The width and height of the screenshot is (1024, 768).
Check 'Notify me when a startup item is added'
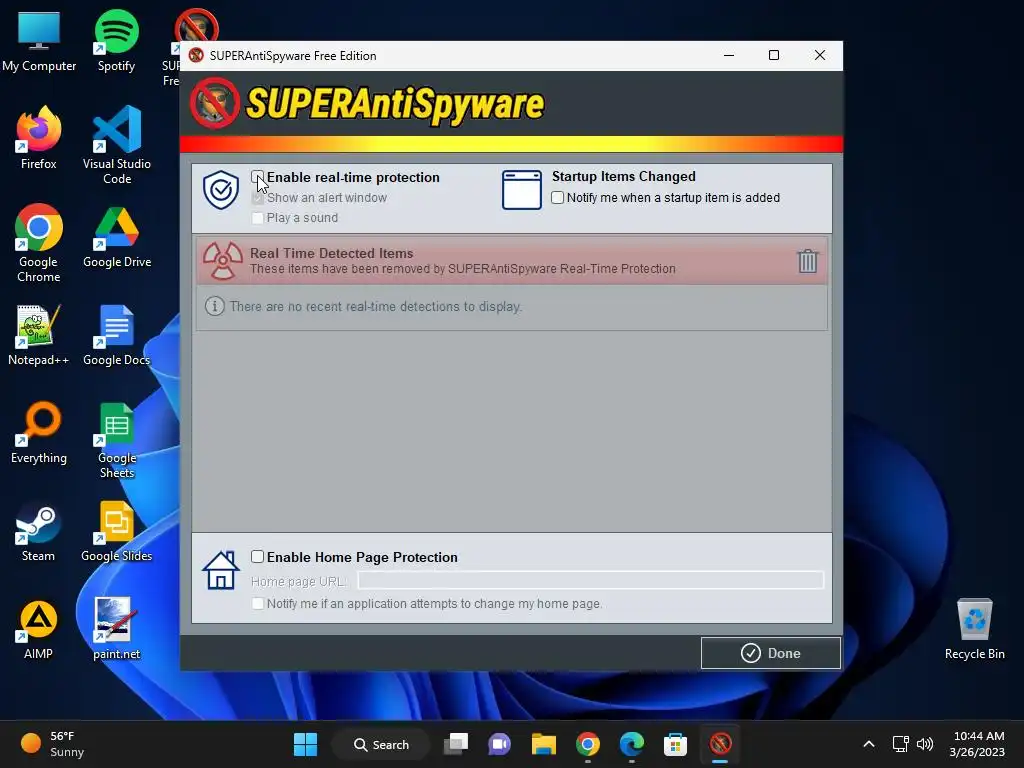click(557, 197)
